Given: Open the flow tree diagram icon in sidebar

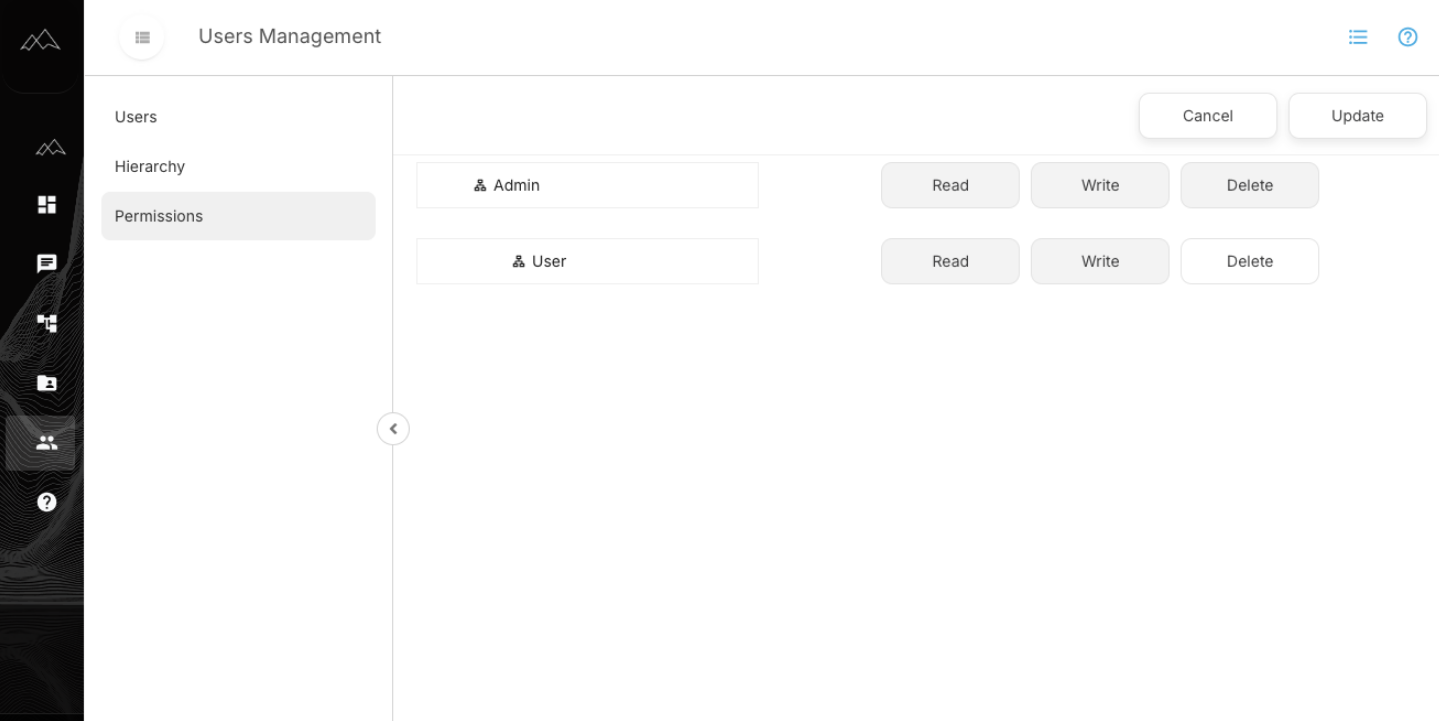Looking at the screenshot, I should click(x=46, y=323).
